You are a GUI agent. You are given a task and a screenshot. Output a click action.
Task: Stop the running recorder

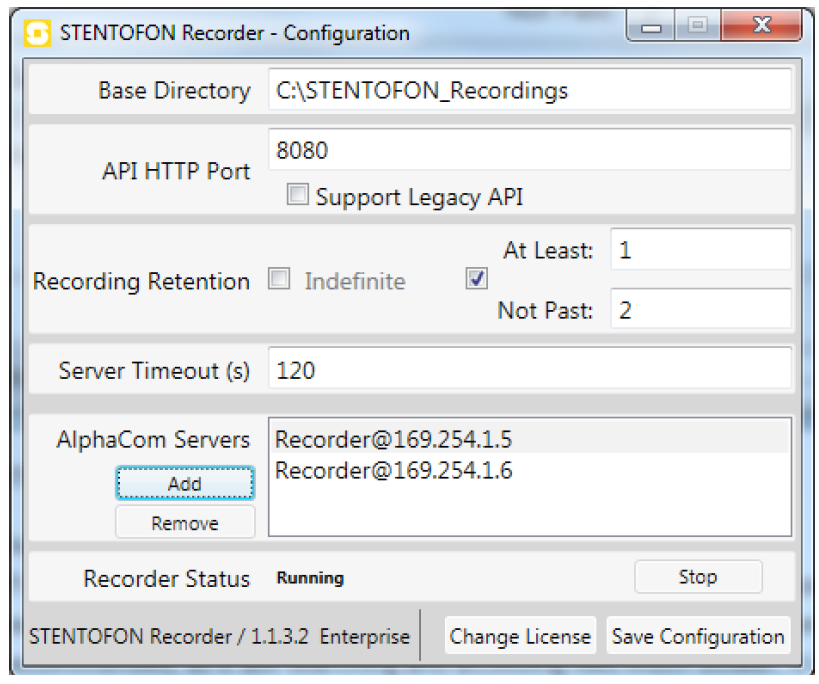pyautogui.click(x=697, y=577)
